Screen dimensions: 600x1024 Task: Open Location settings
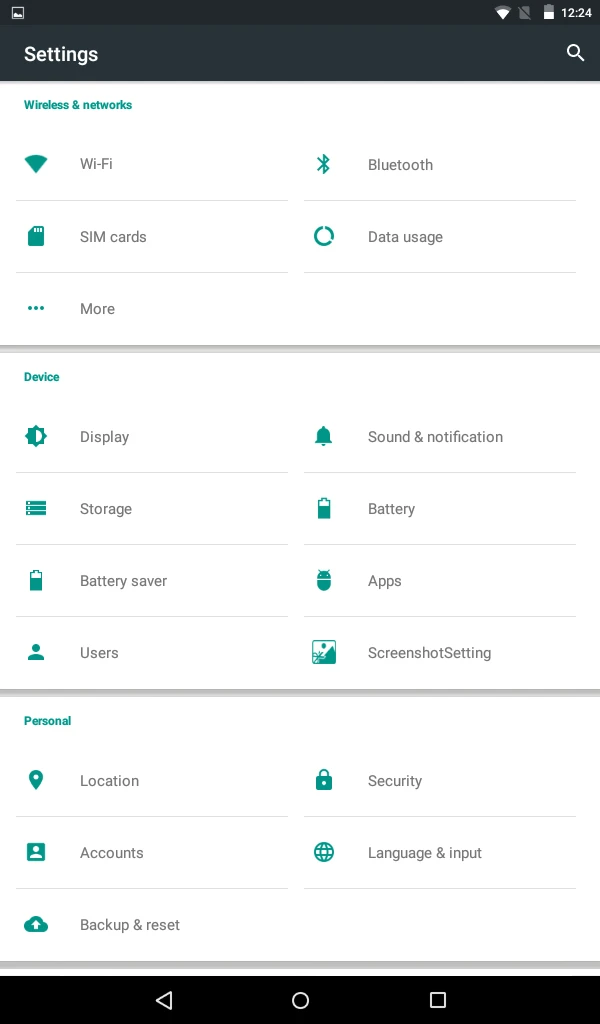click(x=151, y=780)
